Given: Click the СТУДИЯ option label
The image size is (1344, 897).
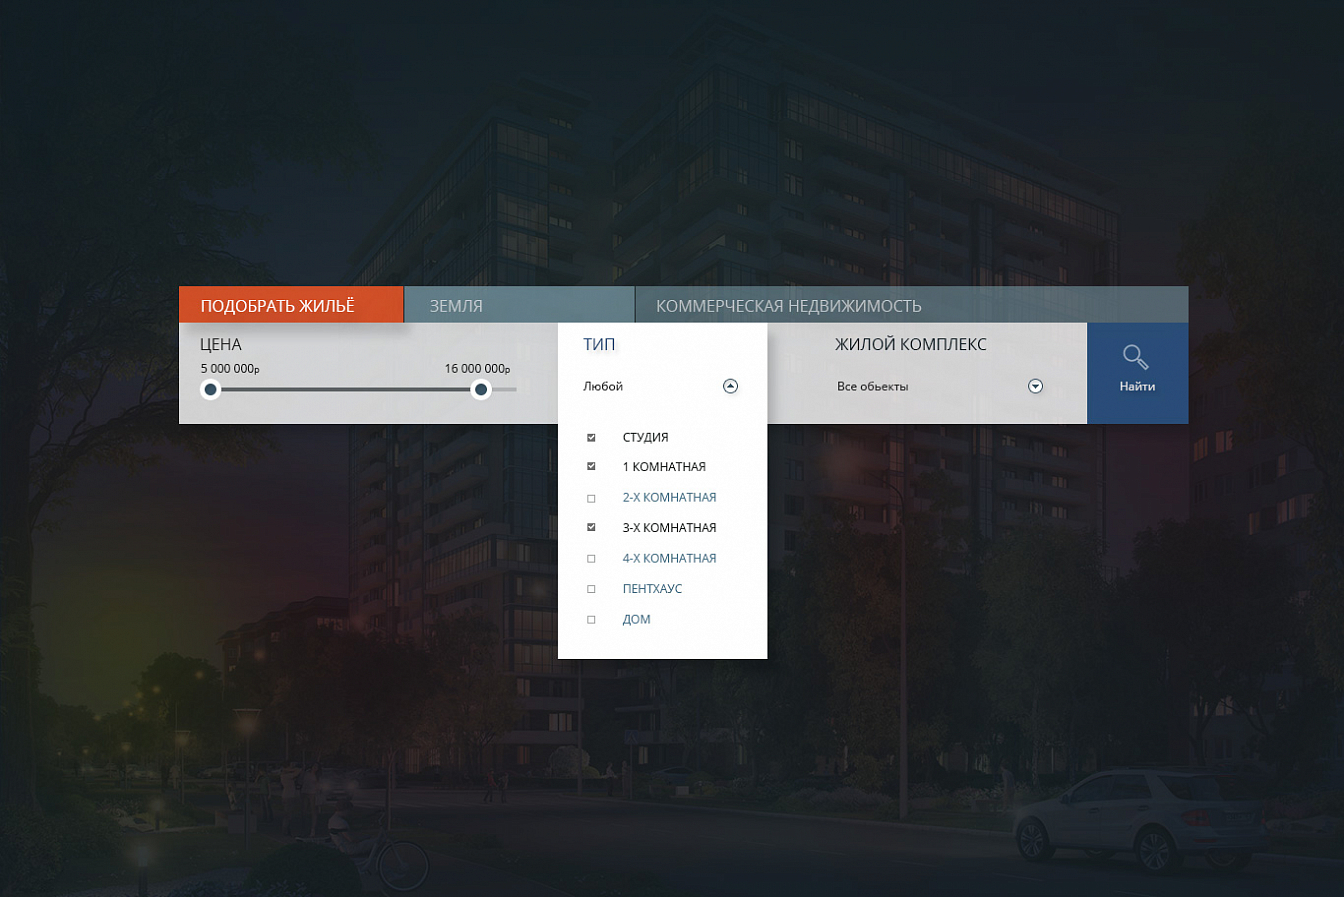Looking at the screenshot, I should point(645,437).
